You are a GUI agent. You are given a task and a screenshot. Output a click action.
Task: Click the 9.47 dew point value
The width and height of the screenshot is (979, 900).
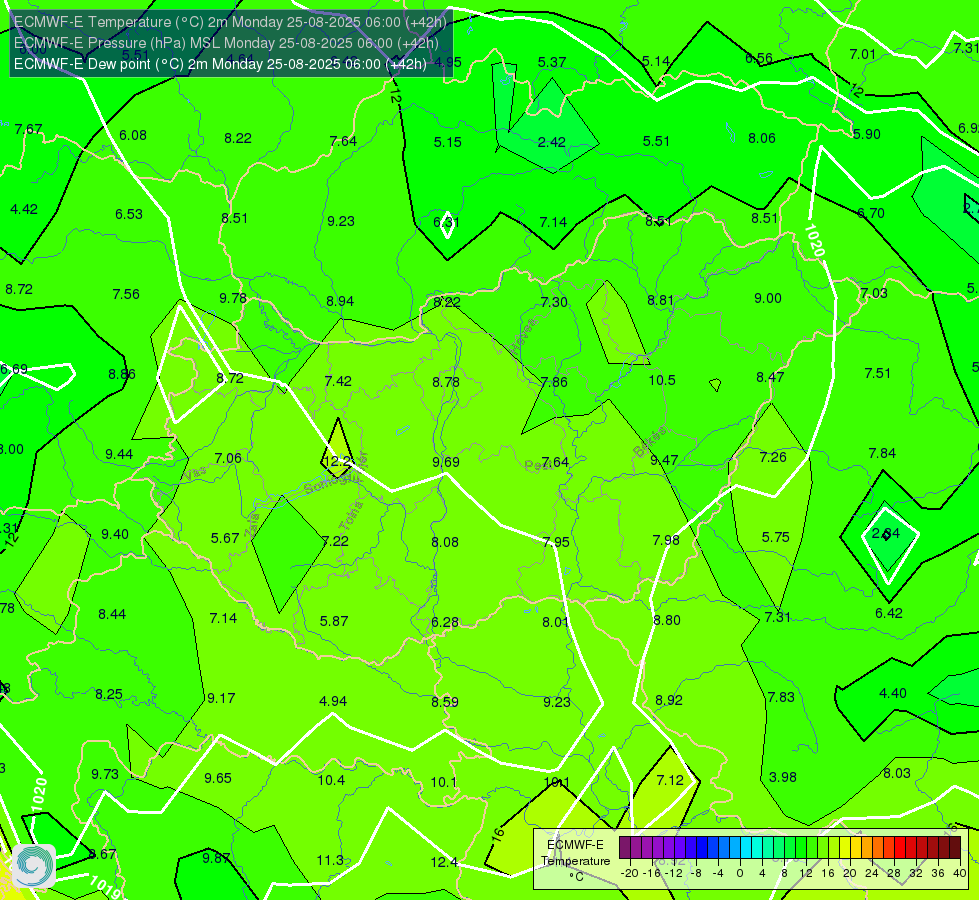pyautogui.click(x=664, y=460)
